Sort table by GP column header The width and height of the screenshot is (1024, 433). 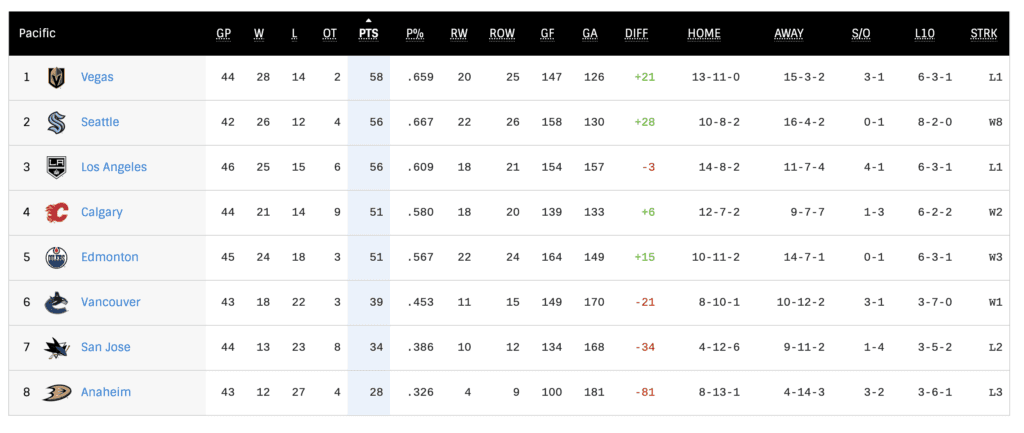click(223, 34)
